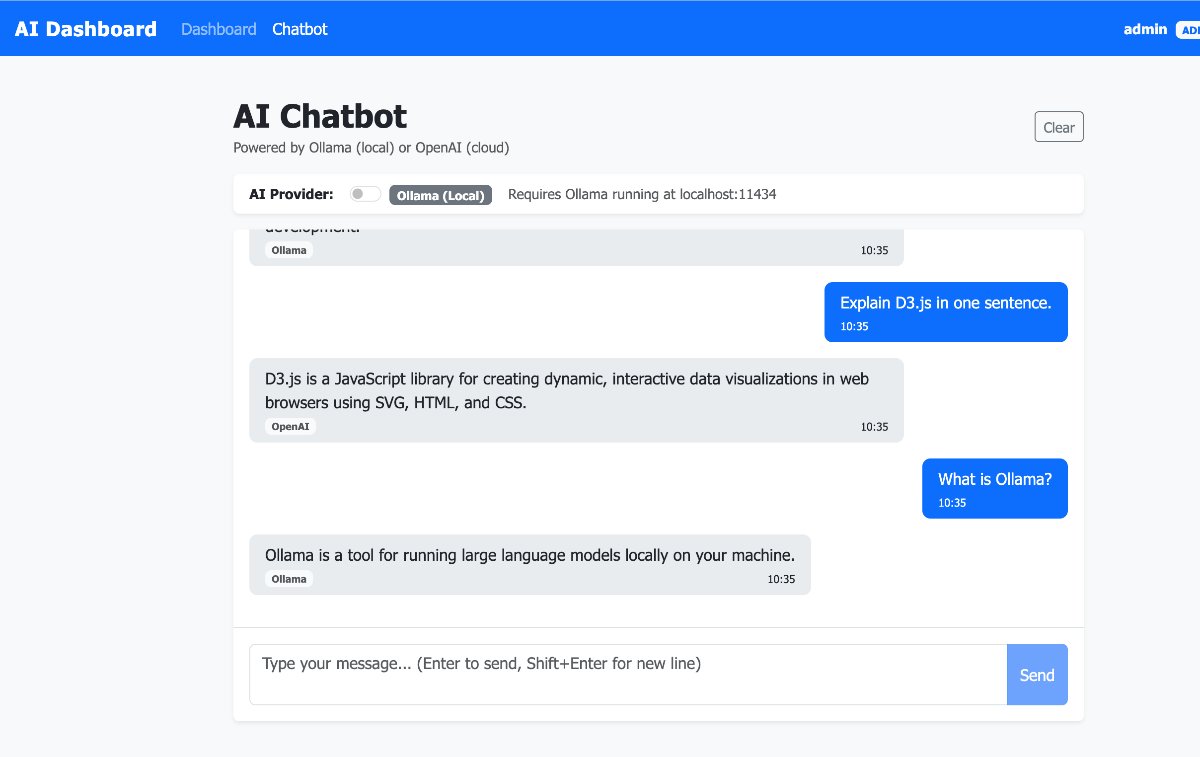The width and height of the screenshot is (1200, 757).
Task: Click the Clear chat button
Action: pyautogui.click(x=1058, y=127)
